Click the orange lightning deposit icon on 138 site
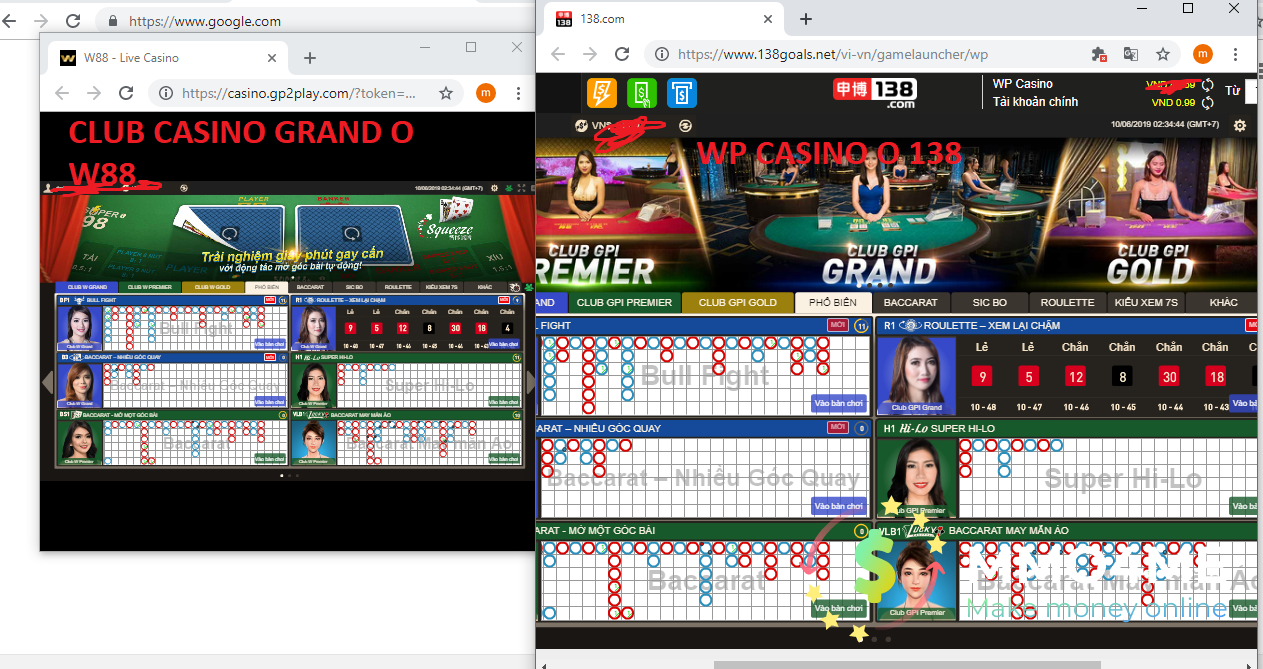 tap(602, 93)
